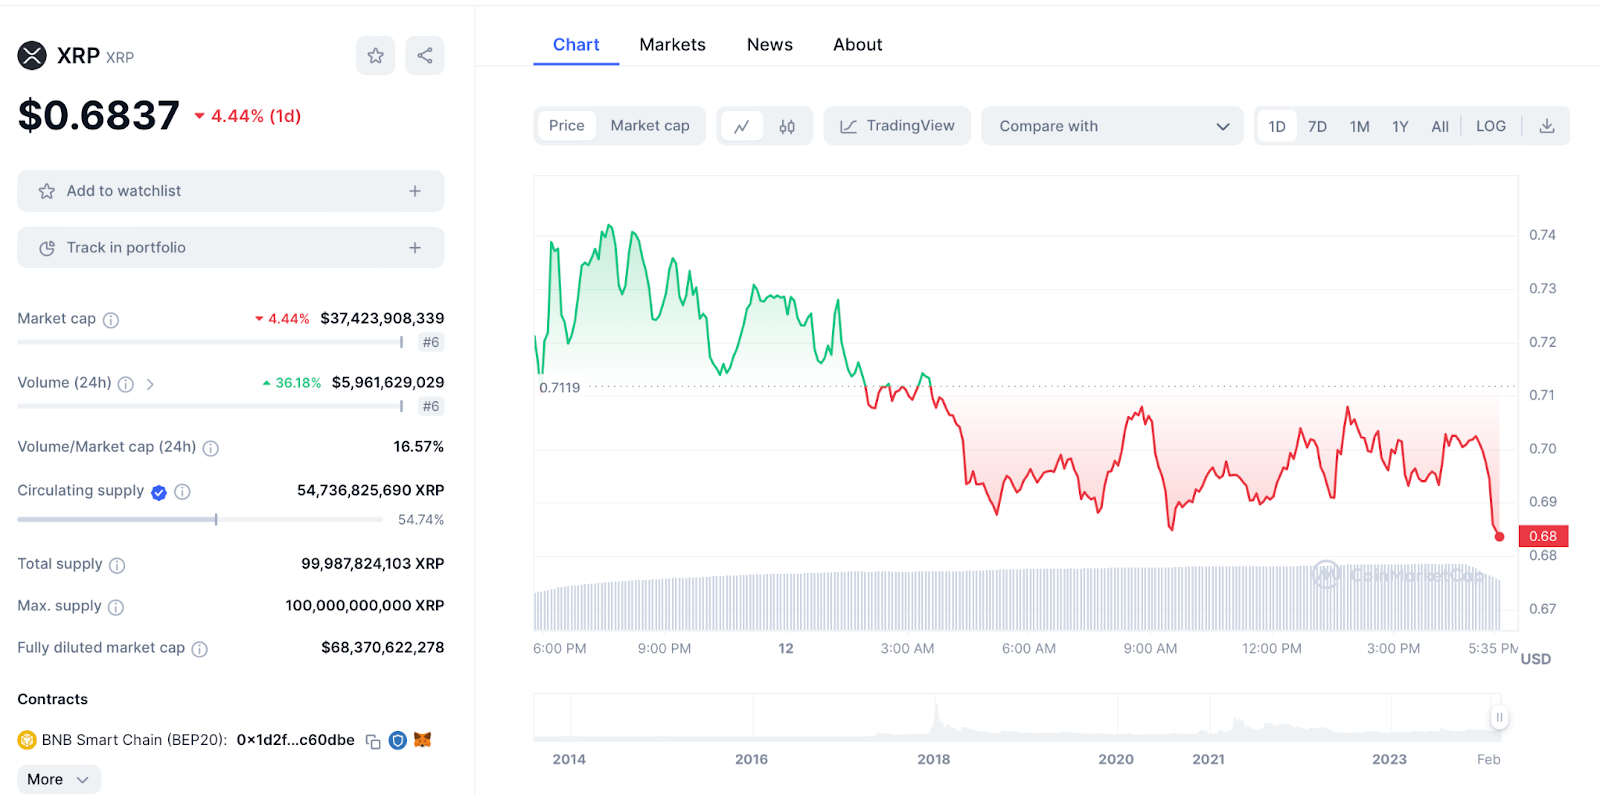Expand contracts with the More dropdown
This screenshot has width=1600, height=795.
tap(59, 780)
